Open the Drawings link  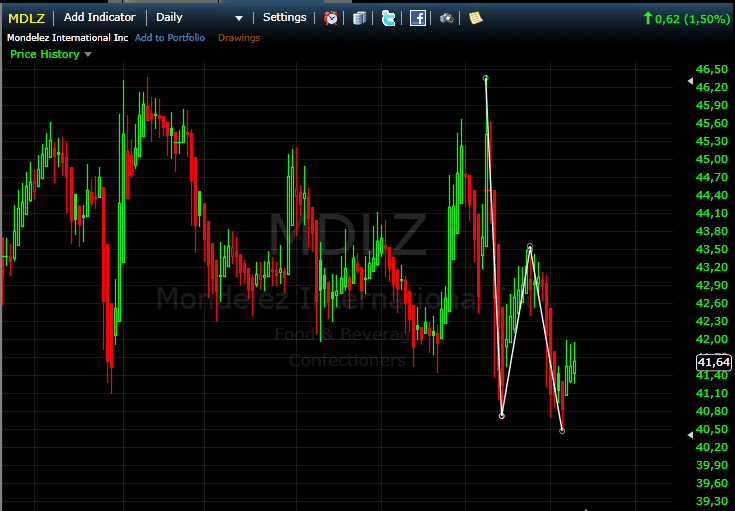coord(239,38)
